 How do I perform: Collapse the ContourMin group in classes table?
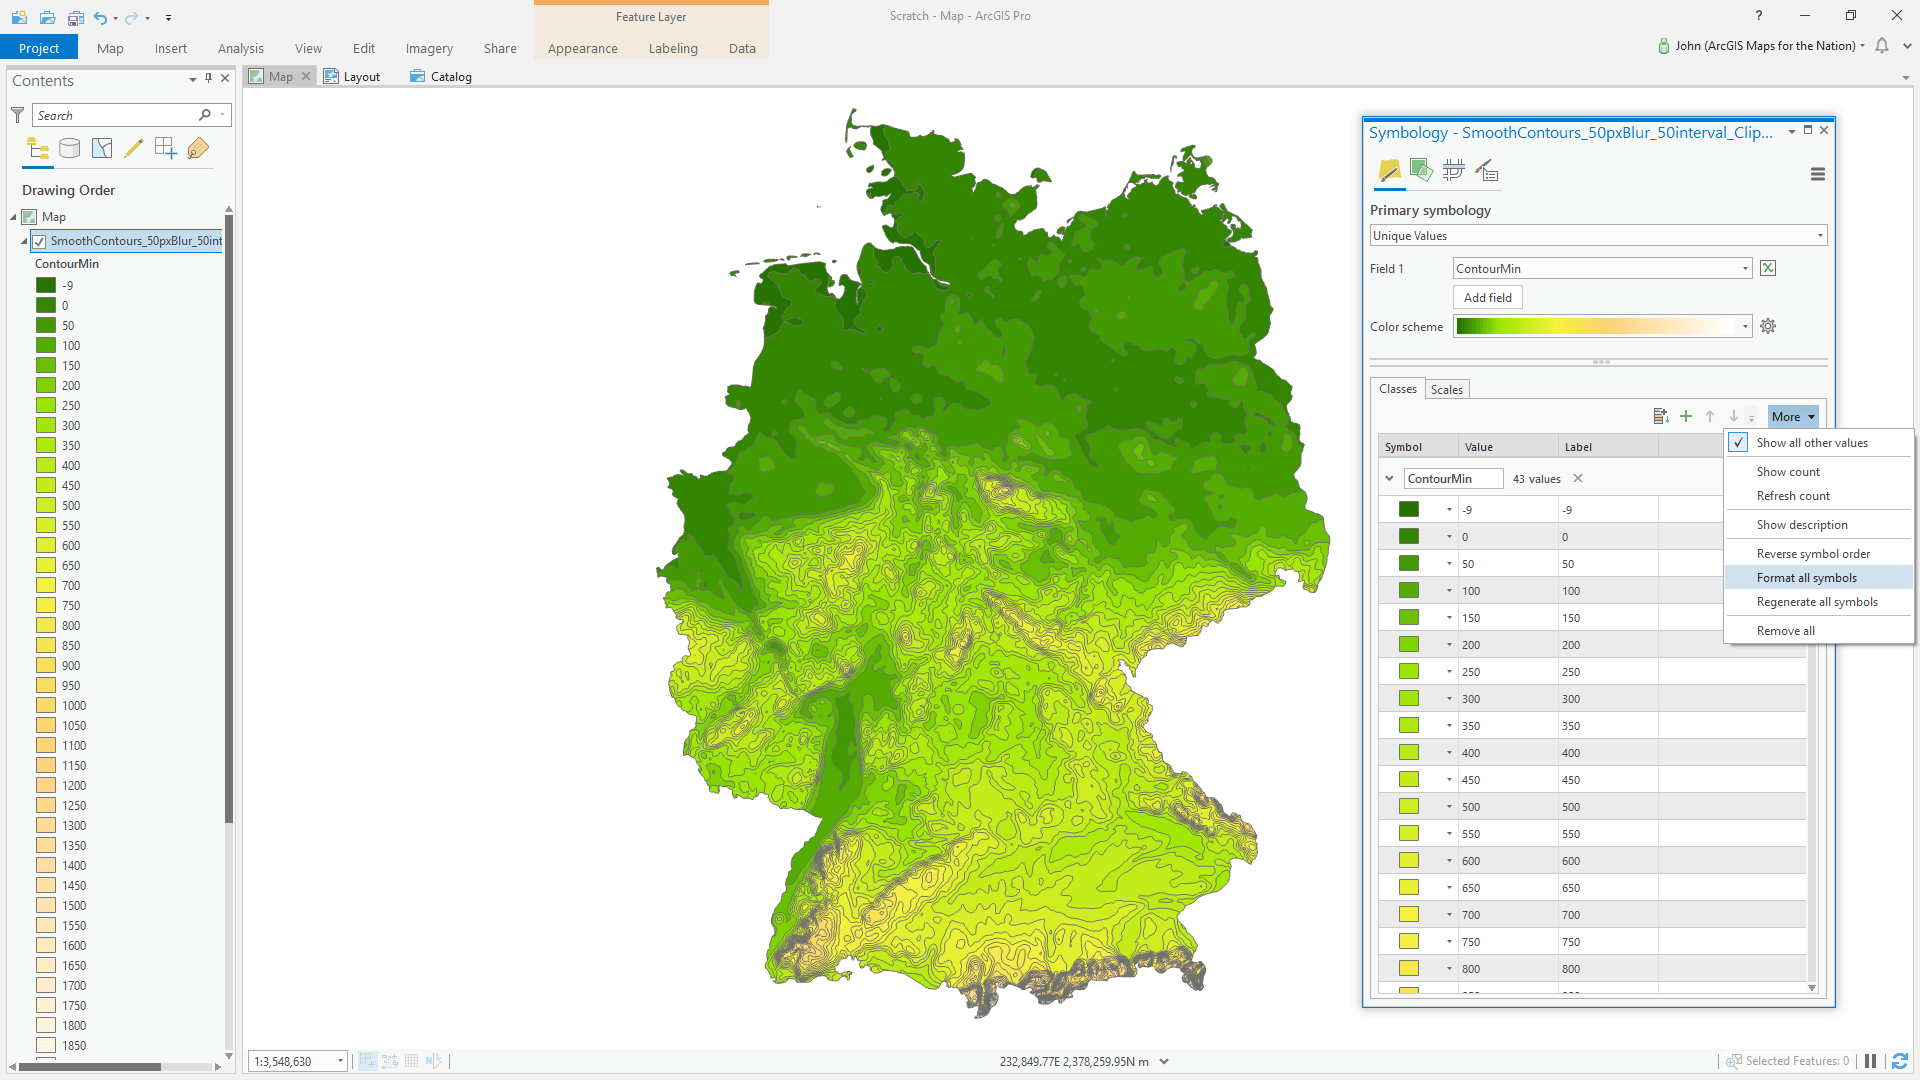(1389, 479)
